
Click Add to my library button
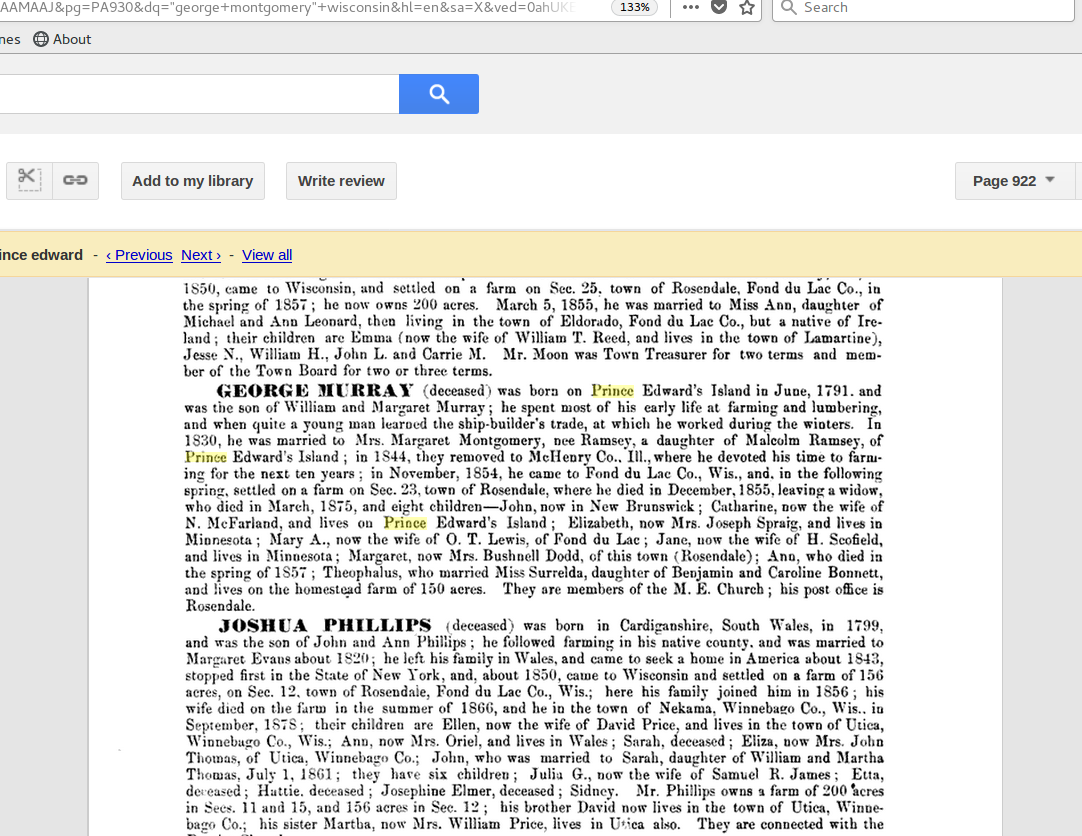tap(193, 181)
